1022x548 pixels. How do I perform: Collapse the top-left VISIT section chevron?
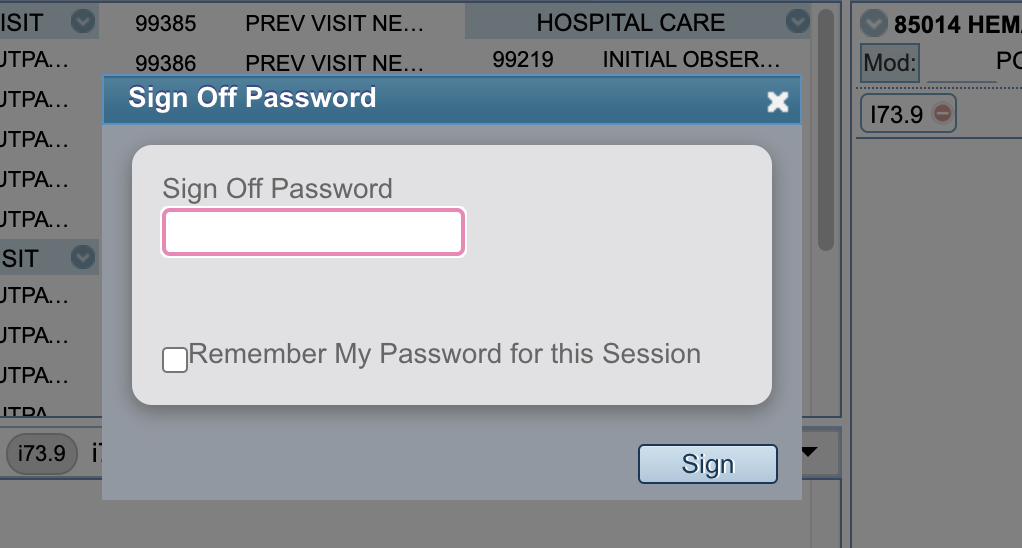click(84, 21)
